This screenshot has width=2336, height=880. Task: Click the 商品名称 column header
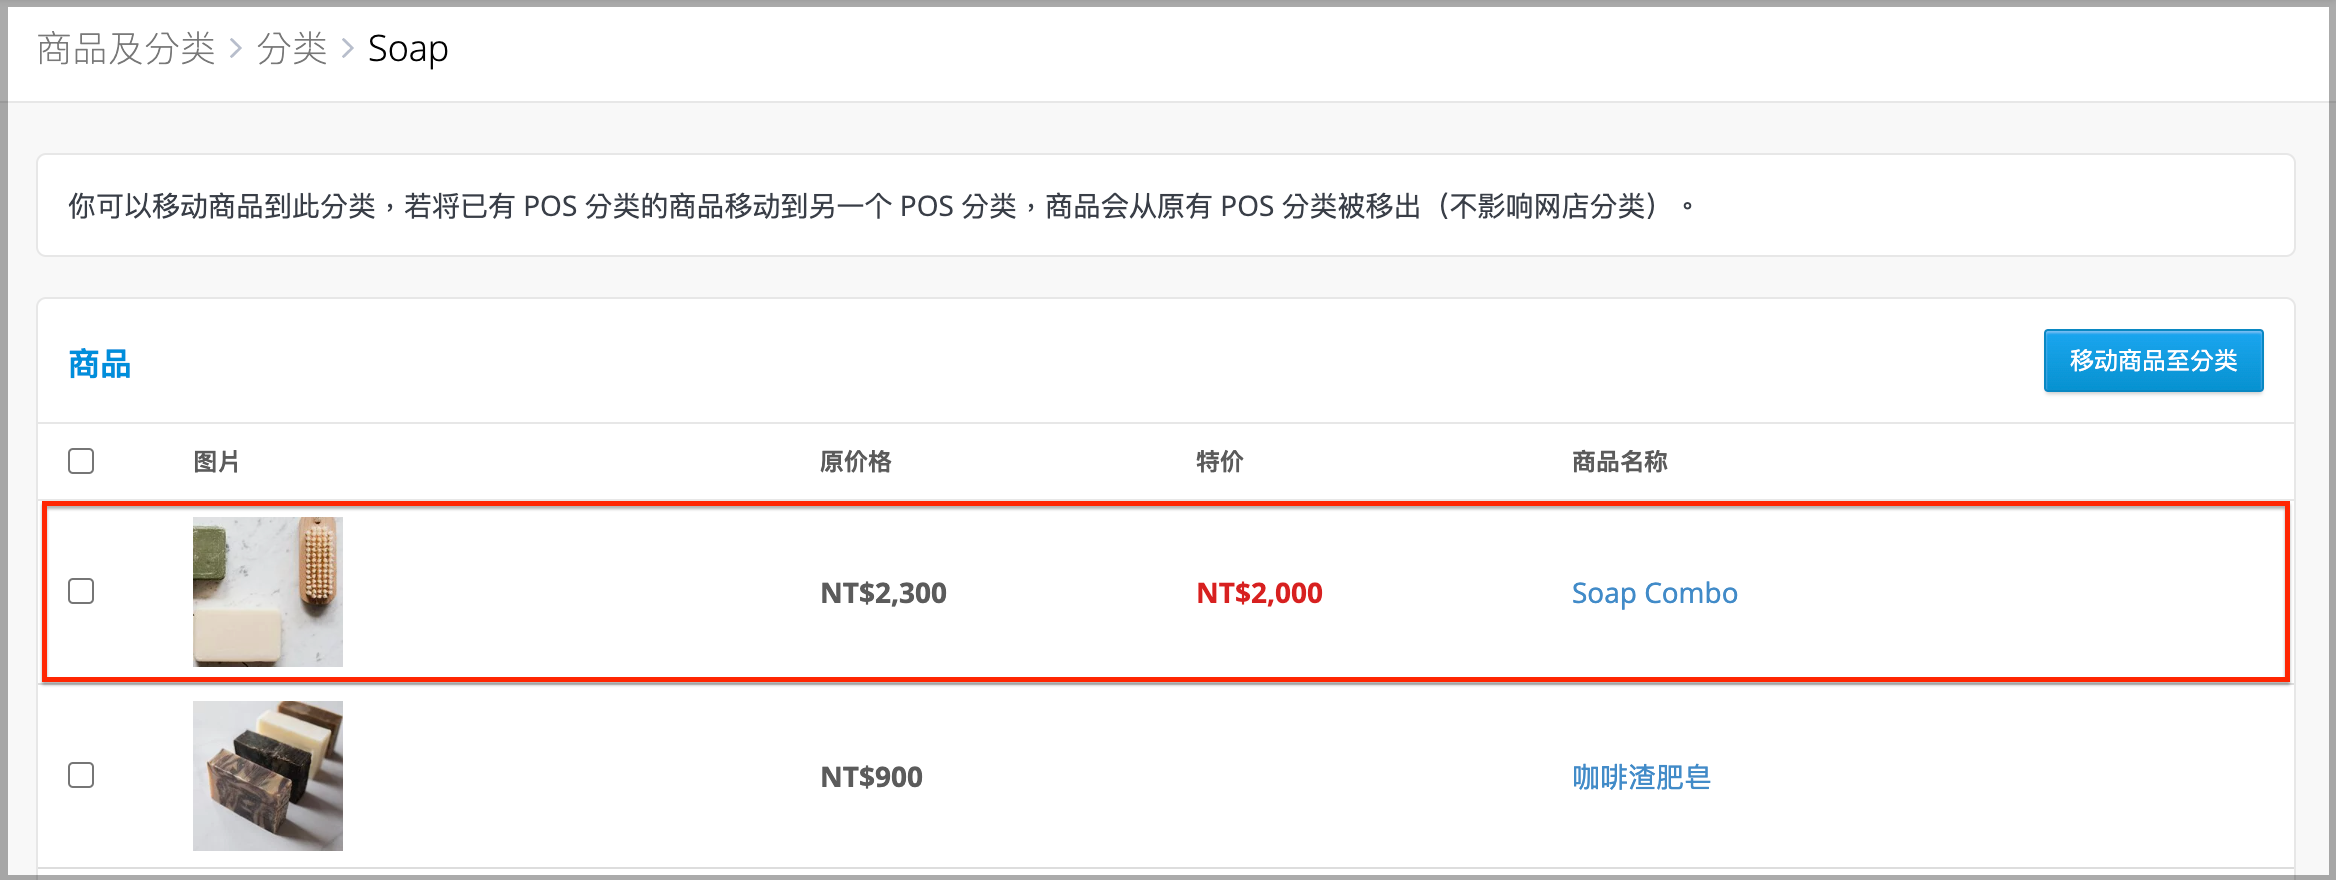click(x=1619, y=461)
